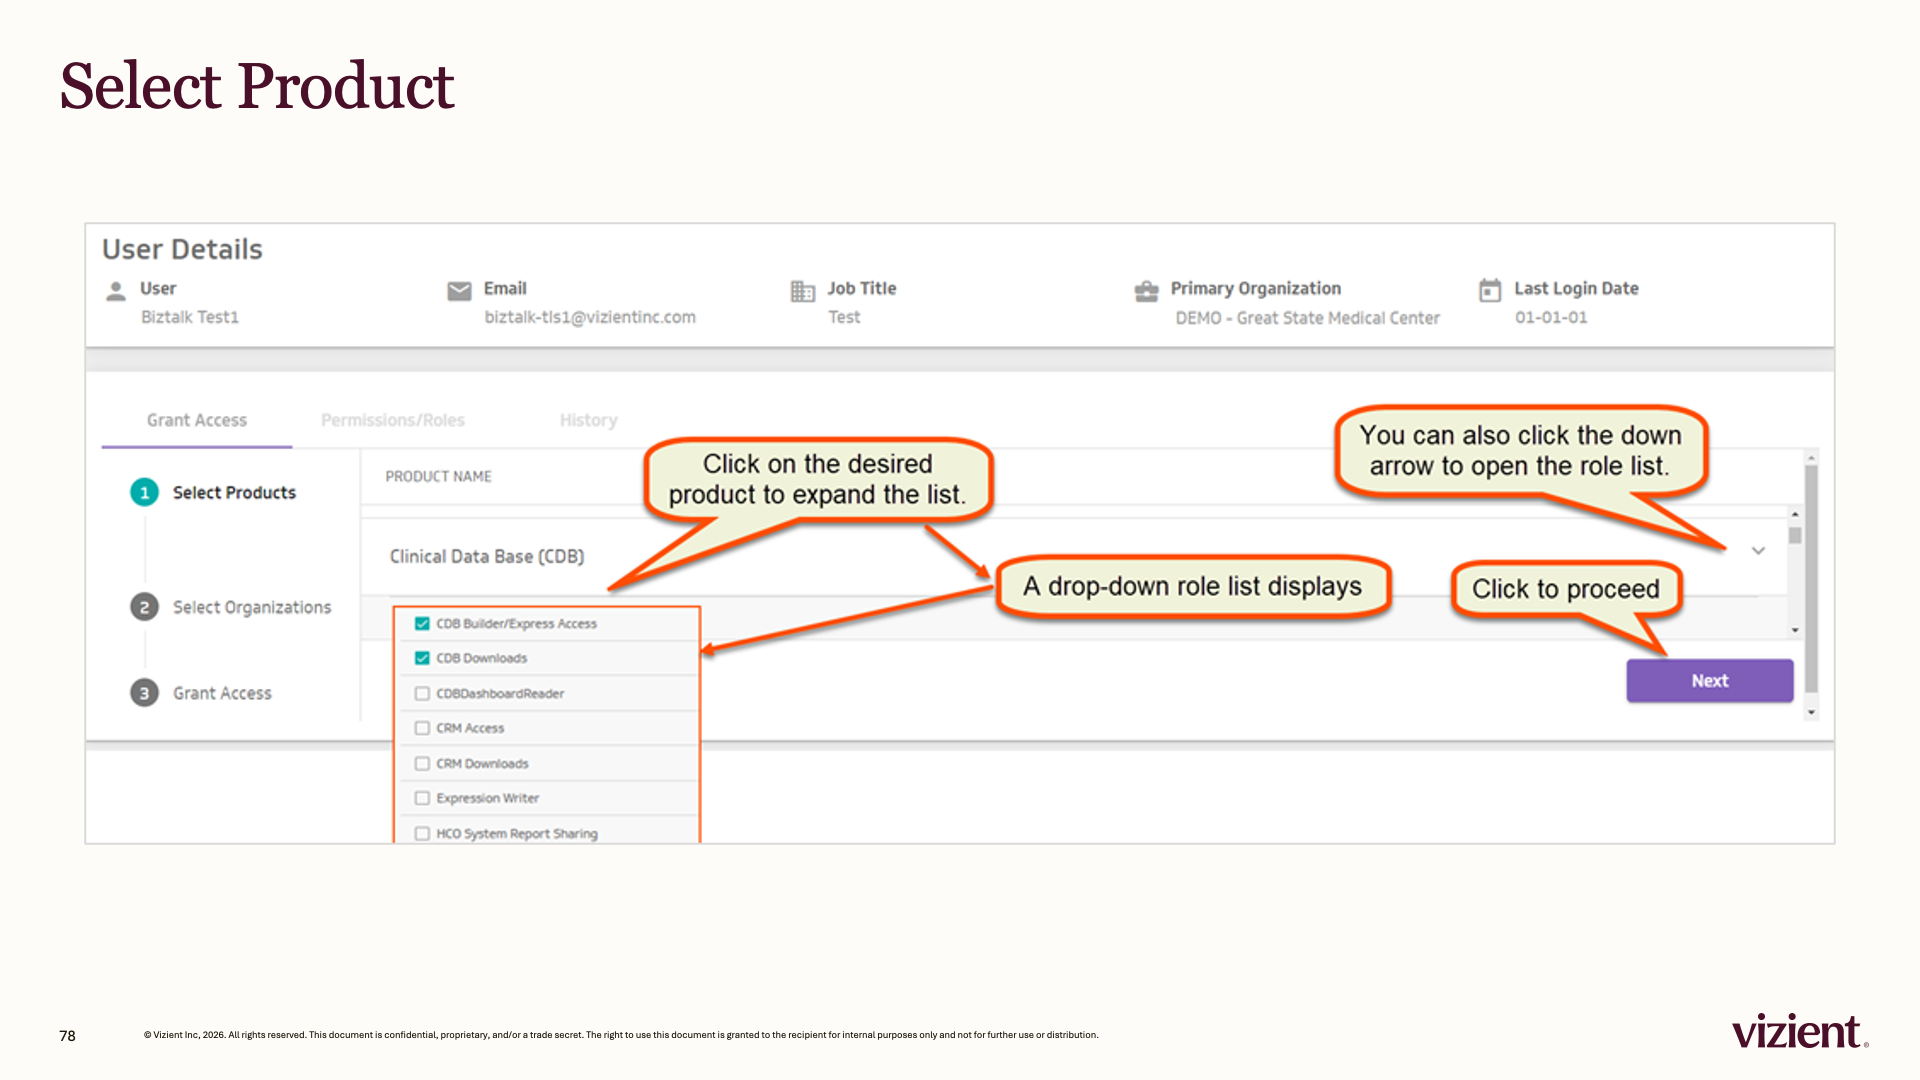Image resolution: width=1920 pixels, height=1080 pixels.
Task: Uncheck CDB Builder/Express Access checkbox
Action: click(x=422, y=623)
